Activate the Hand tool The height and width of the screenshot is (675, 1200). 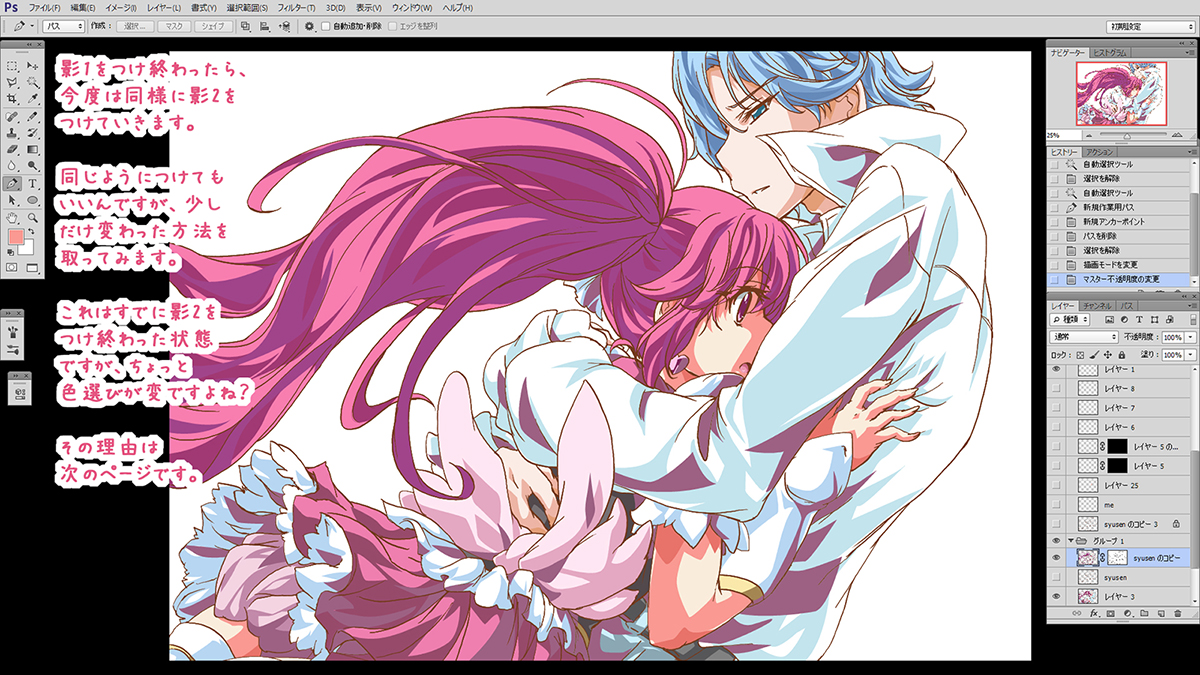(12, 216)
